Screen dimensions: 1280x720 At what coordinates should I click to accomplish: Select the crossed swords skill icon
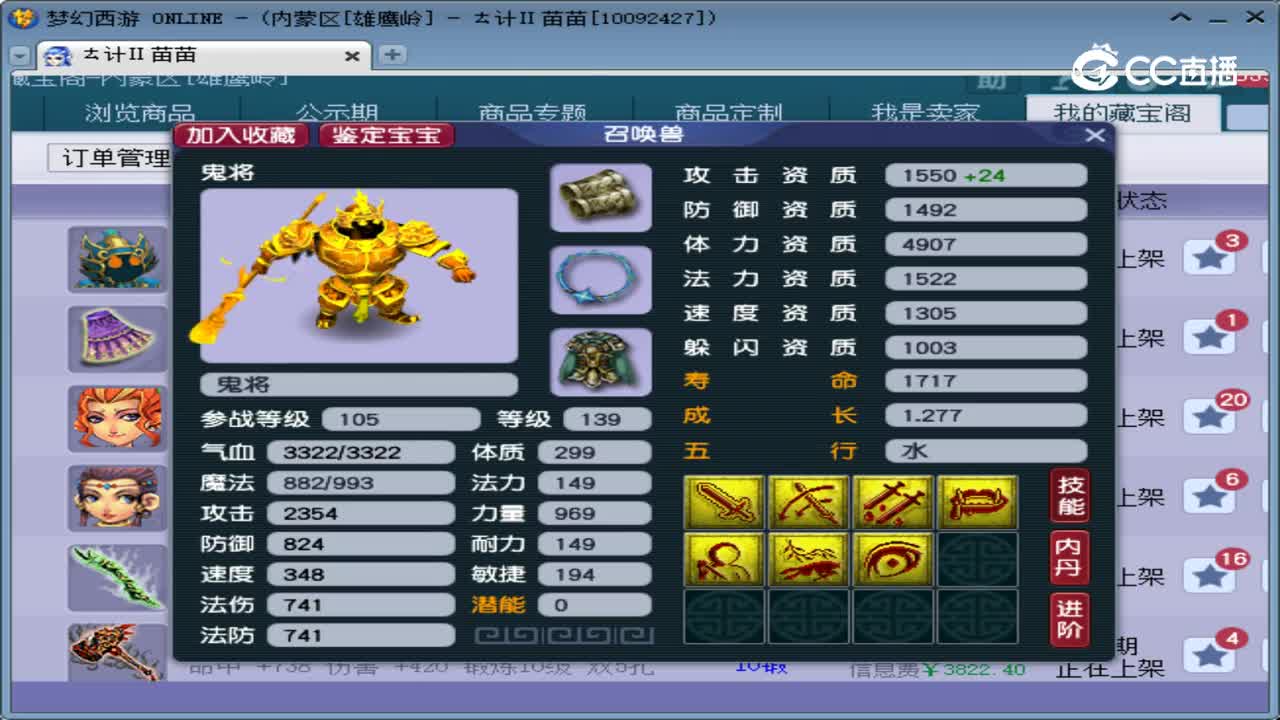pos(893,502)
